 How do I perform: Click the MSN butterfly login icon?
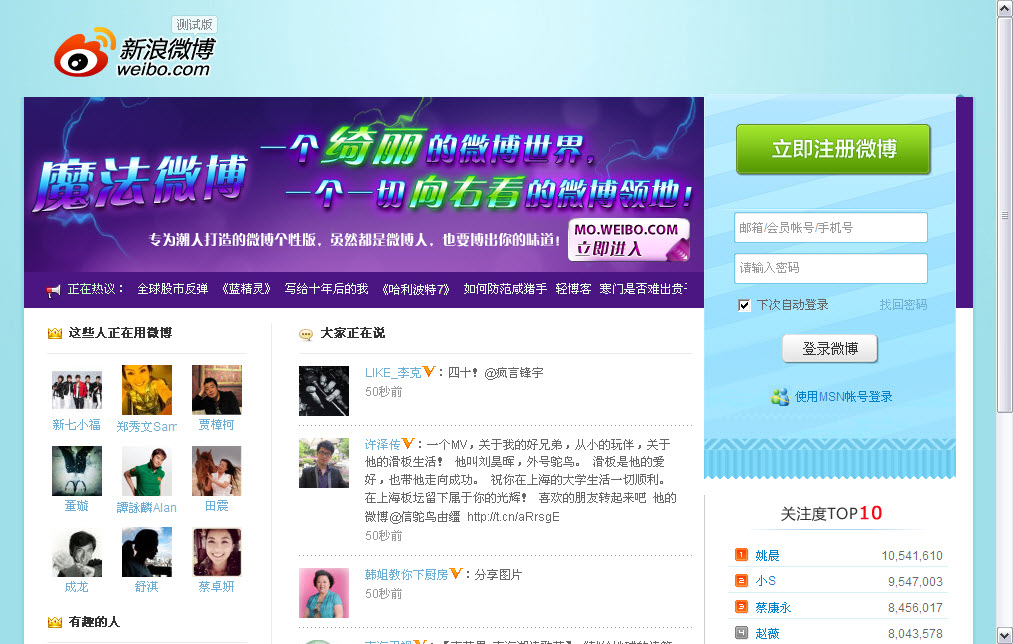pos(780,396)
